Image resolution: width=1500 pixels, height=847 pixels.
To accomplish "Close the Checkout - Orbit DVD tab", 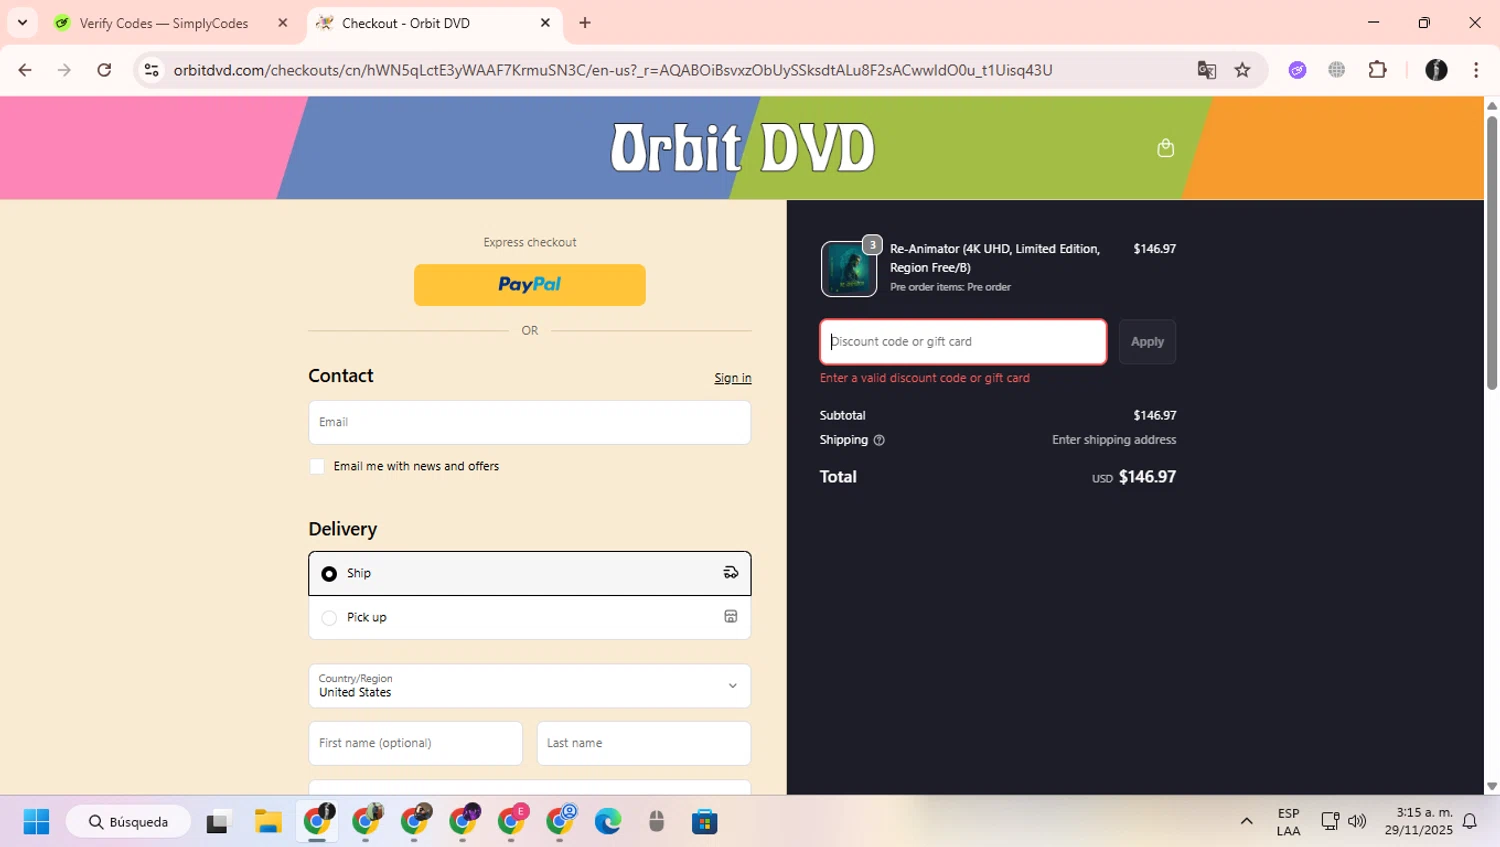I will [x=545, y=23].
